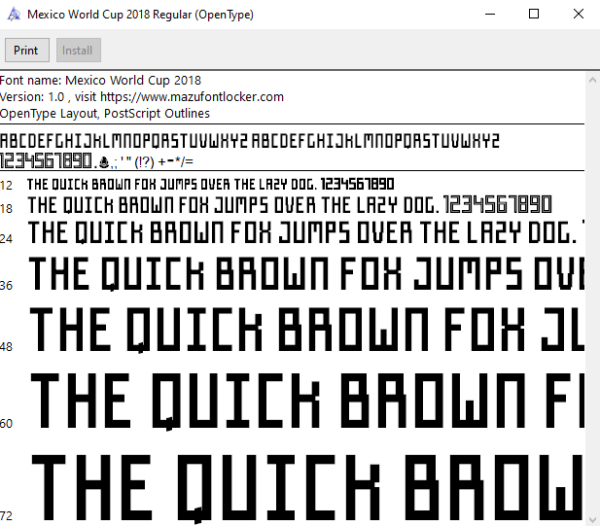
Task: Maximize the font viewer window
Action: pos(534,14)
